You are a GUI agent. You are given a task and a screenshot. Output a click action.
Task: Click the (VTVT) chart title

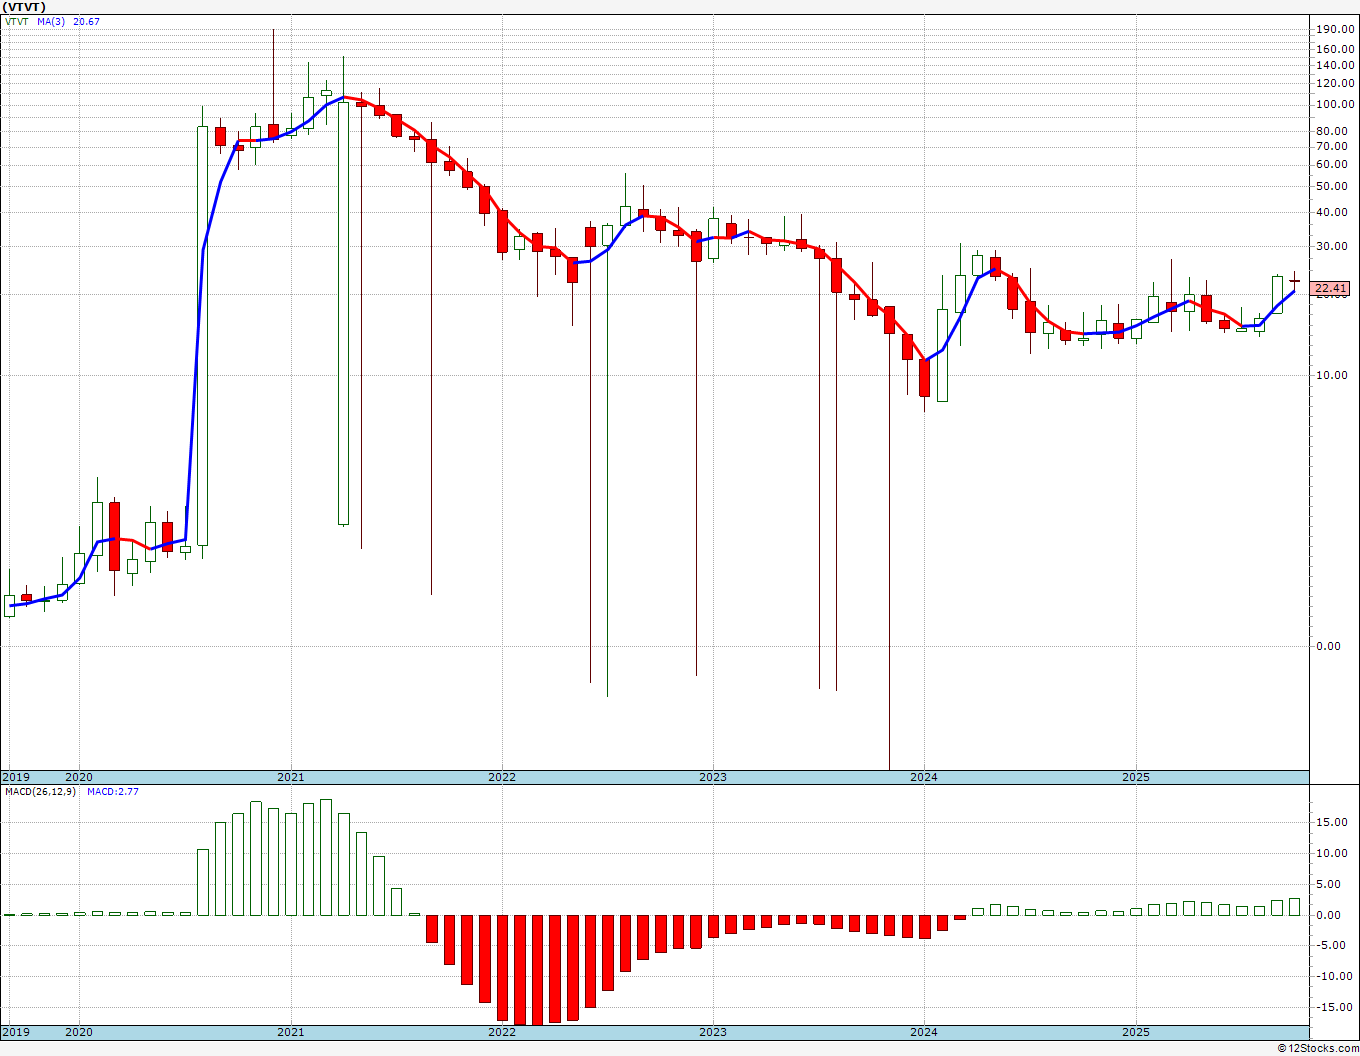coord(24,7)
